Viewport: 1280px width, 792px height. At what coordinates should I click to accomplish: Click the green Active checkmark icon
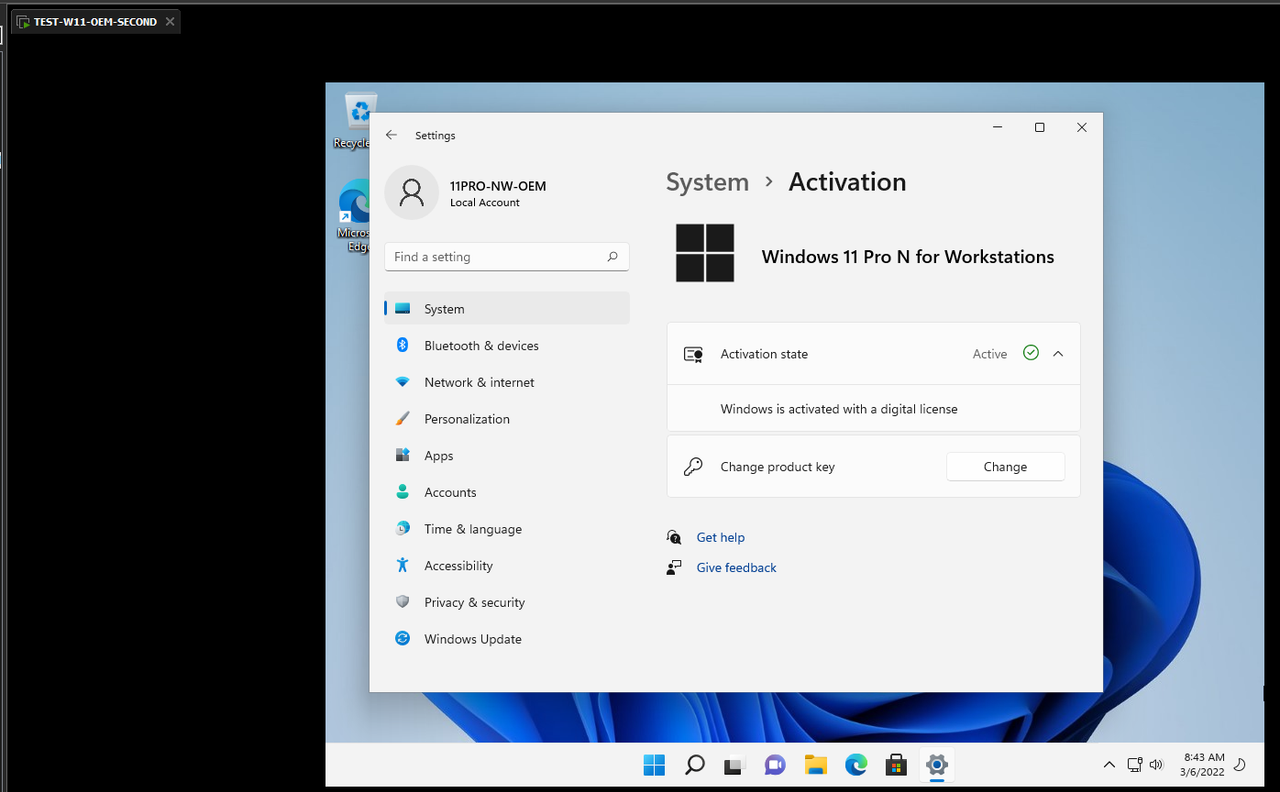point(1031,353)
